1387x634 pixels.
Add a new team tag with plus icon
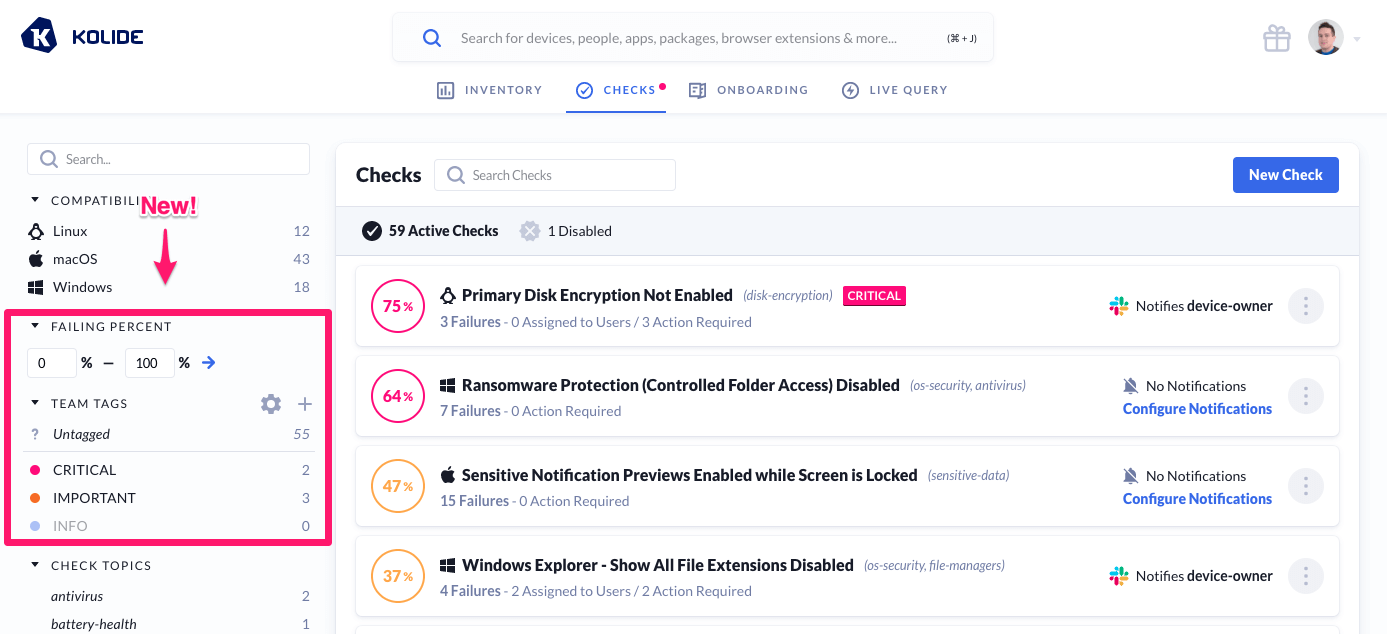tap(305, 404)
